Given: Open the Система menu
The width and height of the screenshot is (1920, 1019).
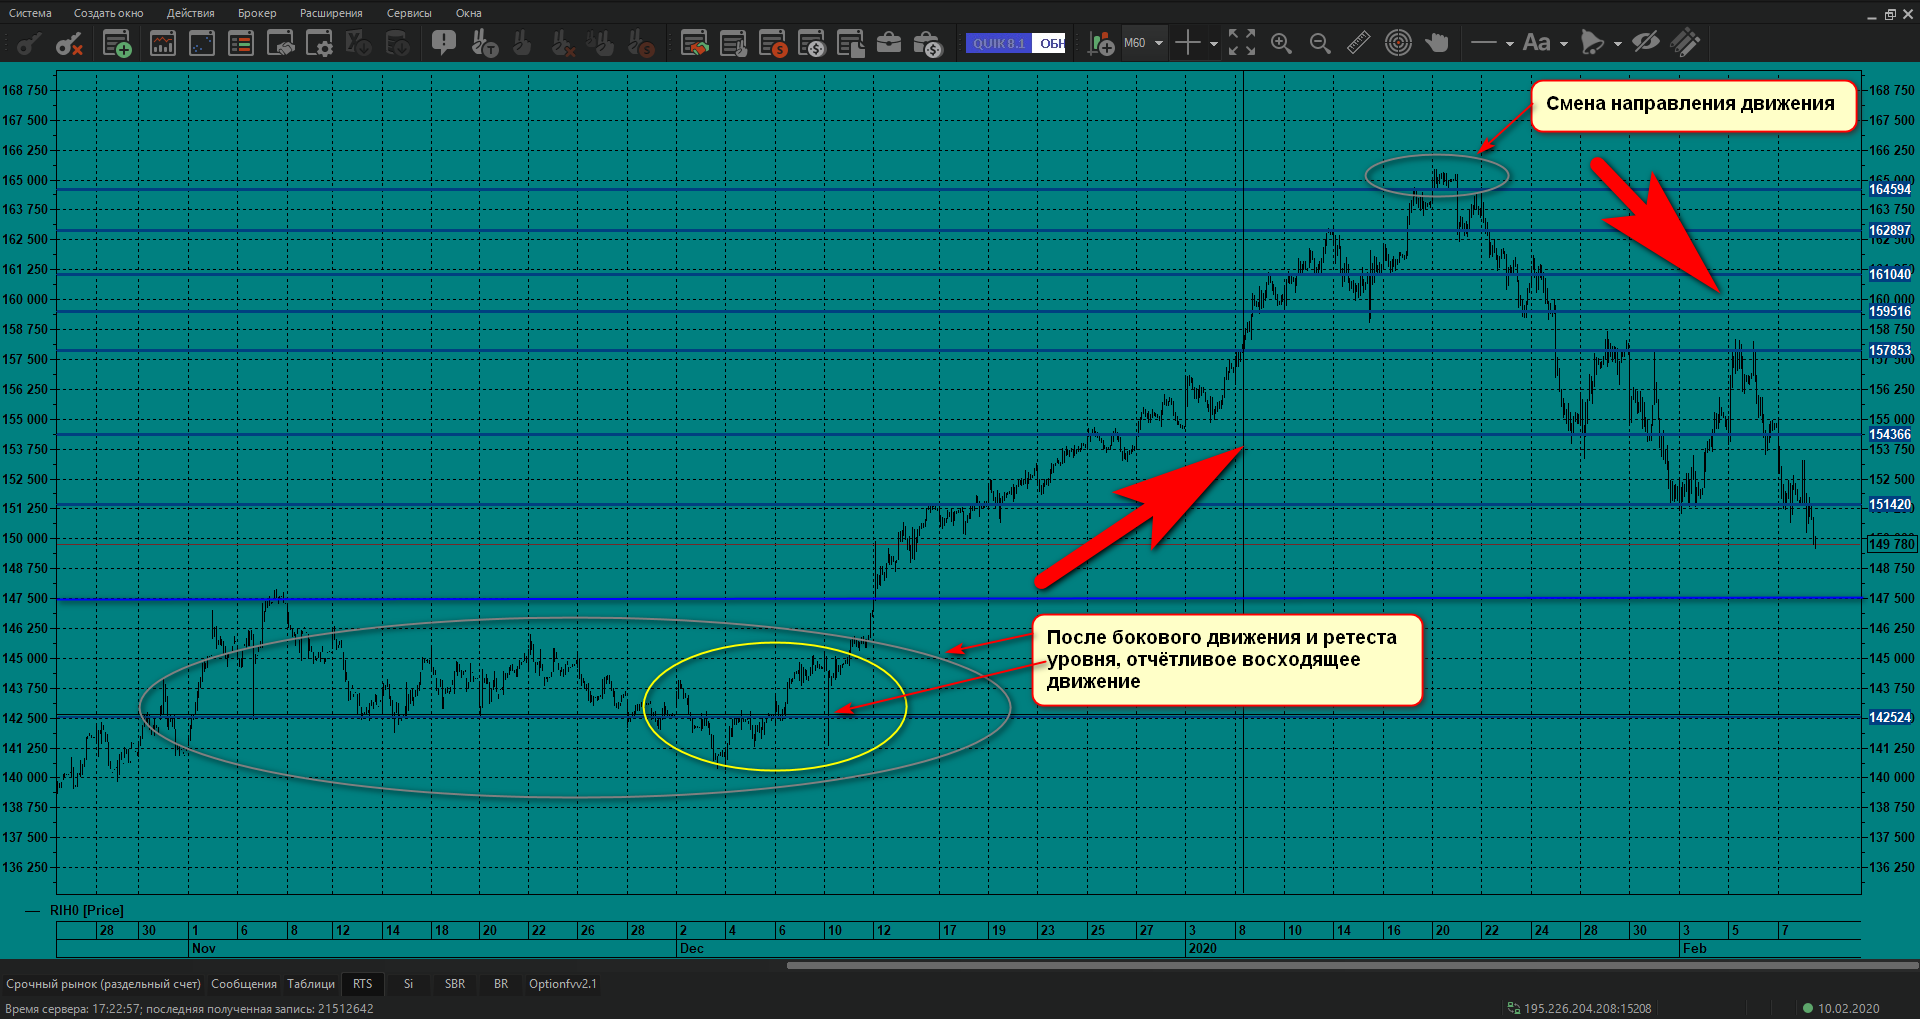Looking at the screenshot, I should [30, 13].
